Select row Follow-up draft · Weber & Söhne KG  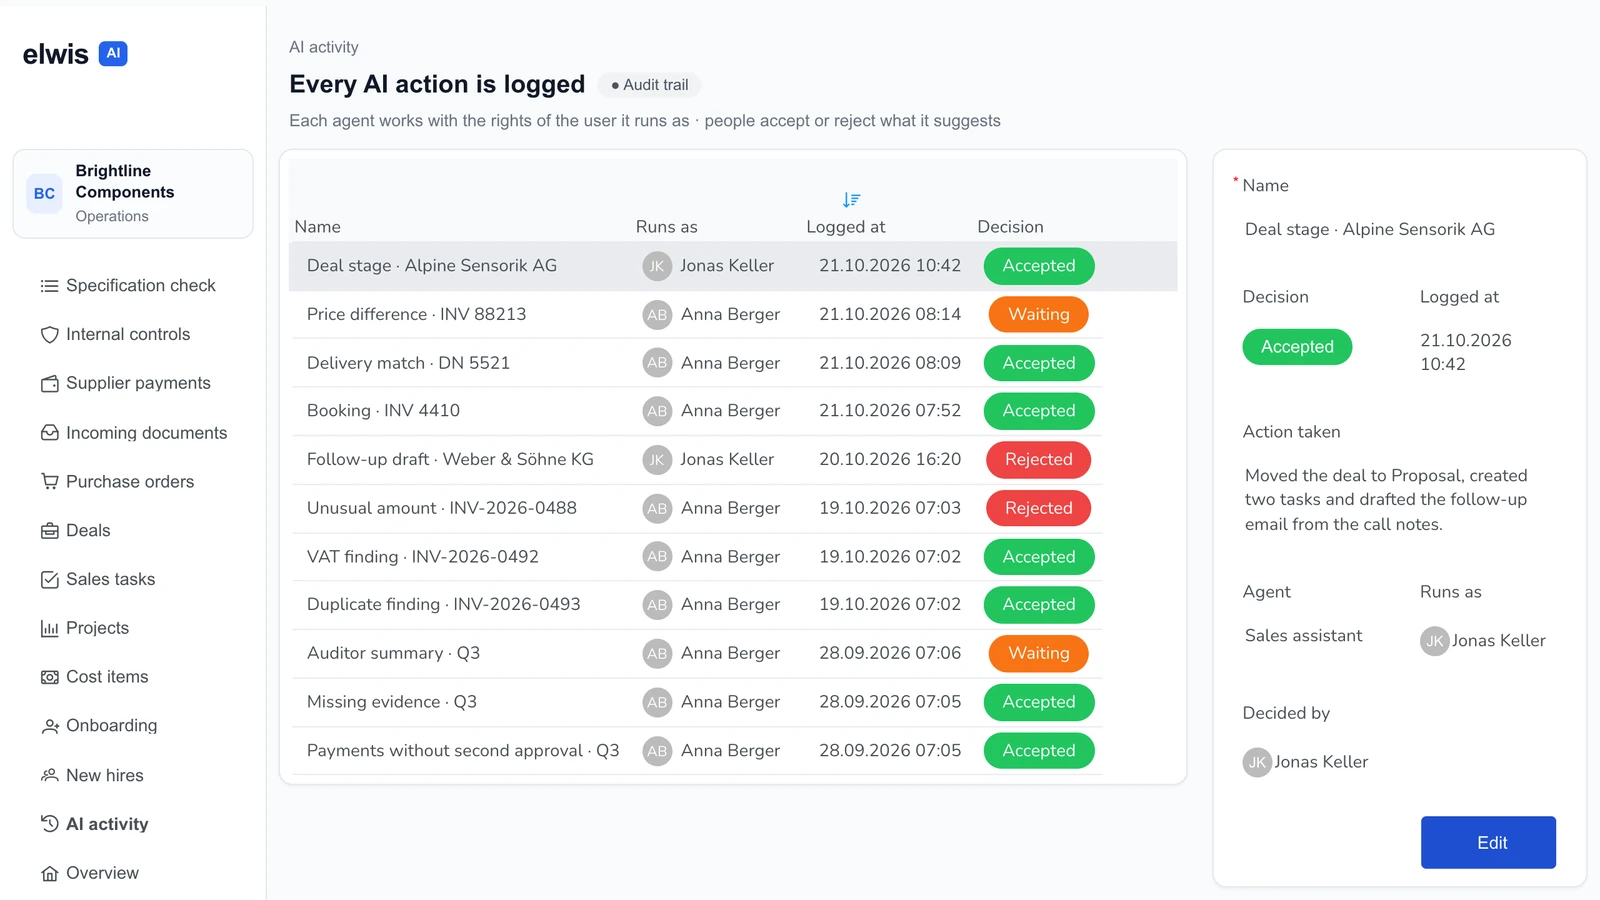click(698, 460)
